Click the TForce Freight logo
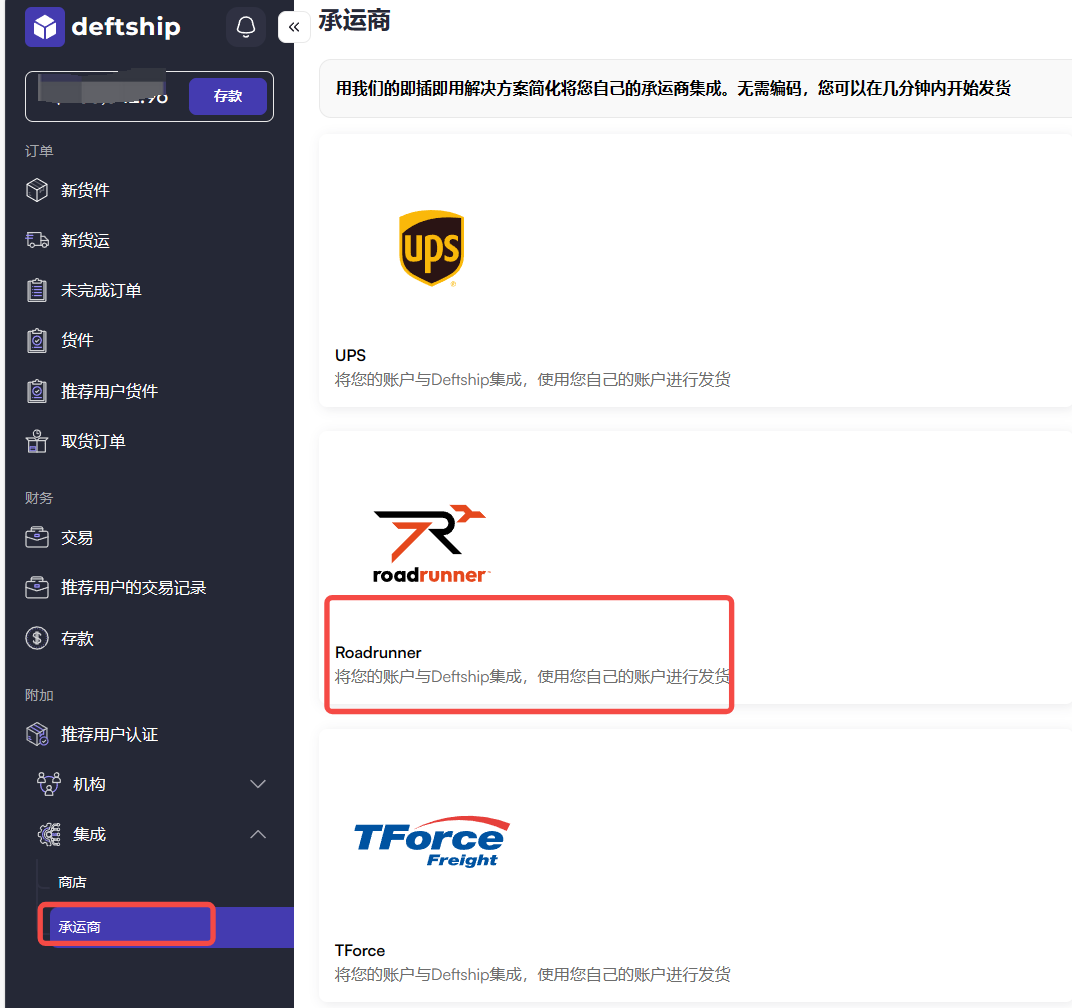The image size is (1072, 1008). (431, 842)
